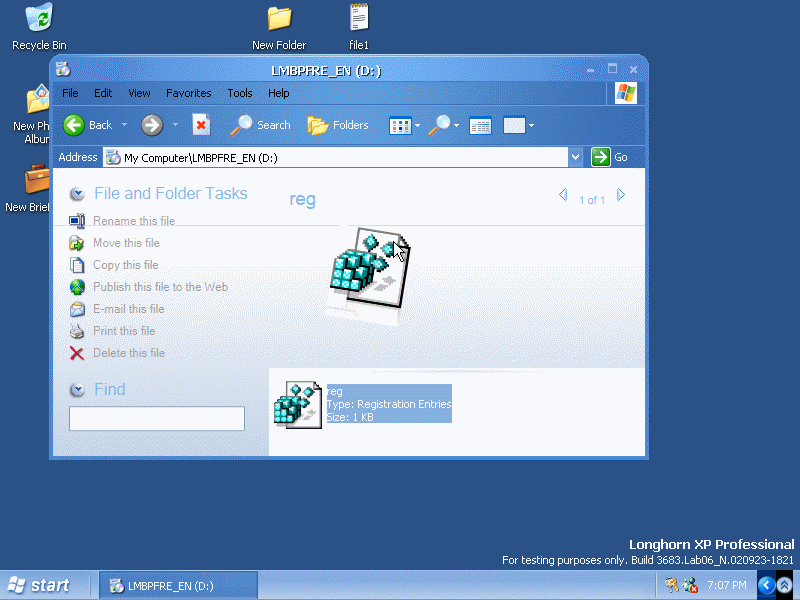Click Publish this file to the Web
Viewport: 800px width, 600px height.
[160, 287]
